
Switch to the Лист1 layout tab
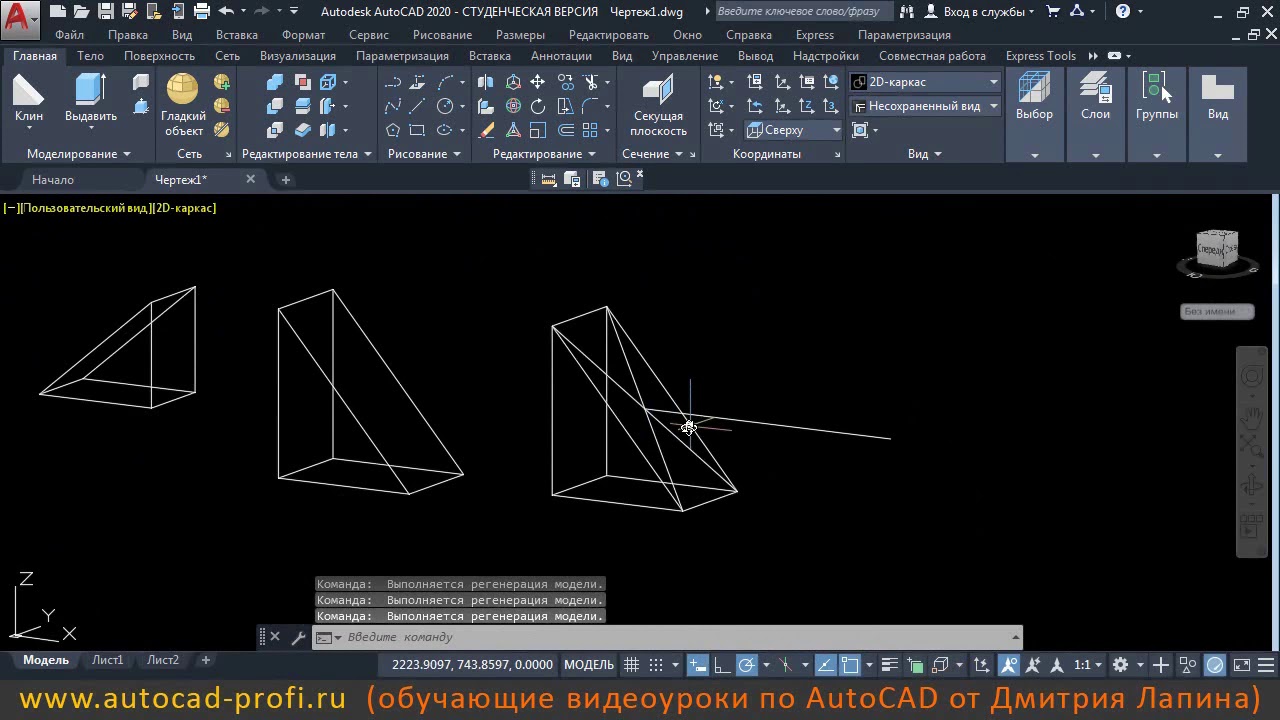coord(108,660)
